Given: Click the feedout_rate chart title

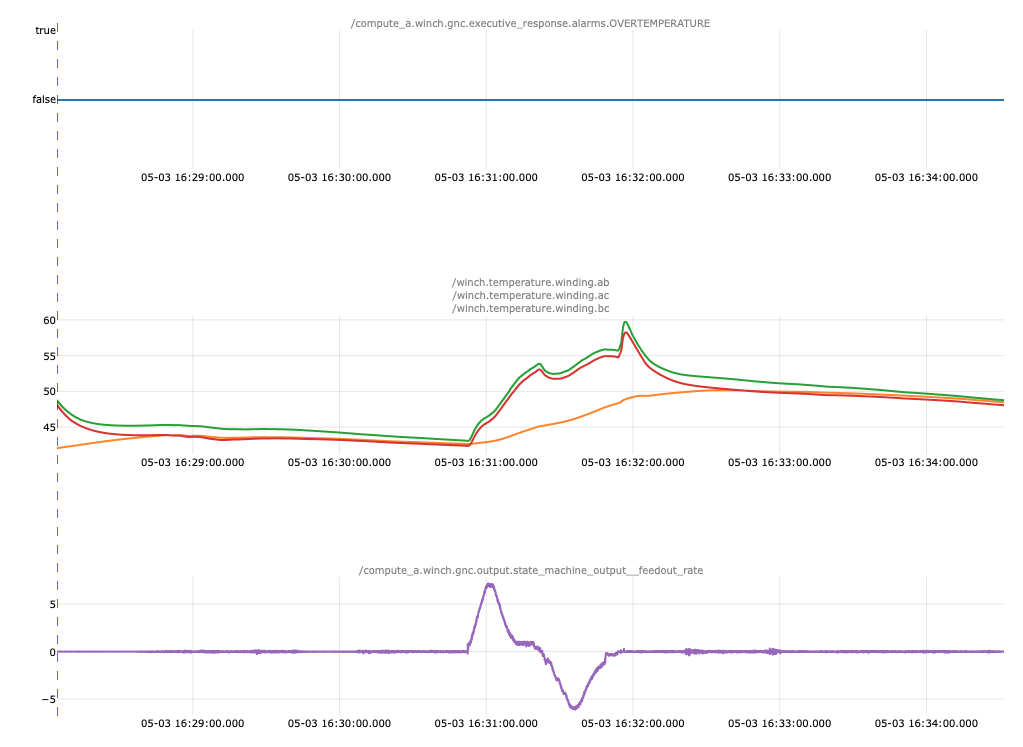Looking at the screenshot, I should [x=530, y=570].
